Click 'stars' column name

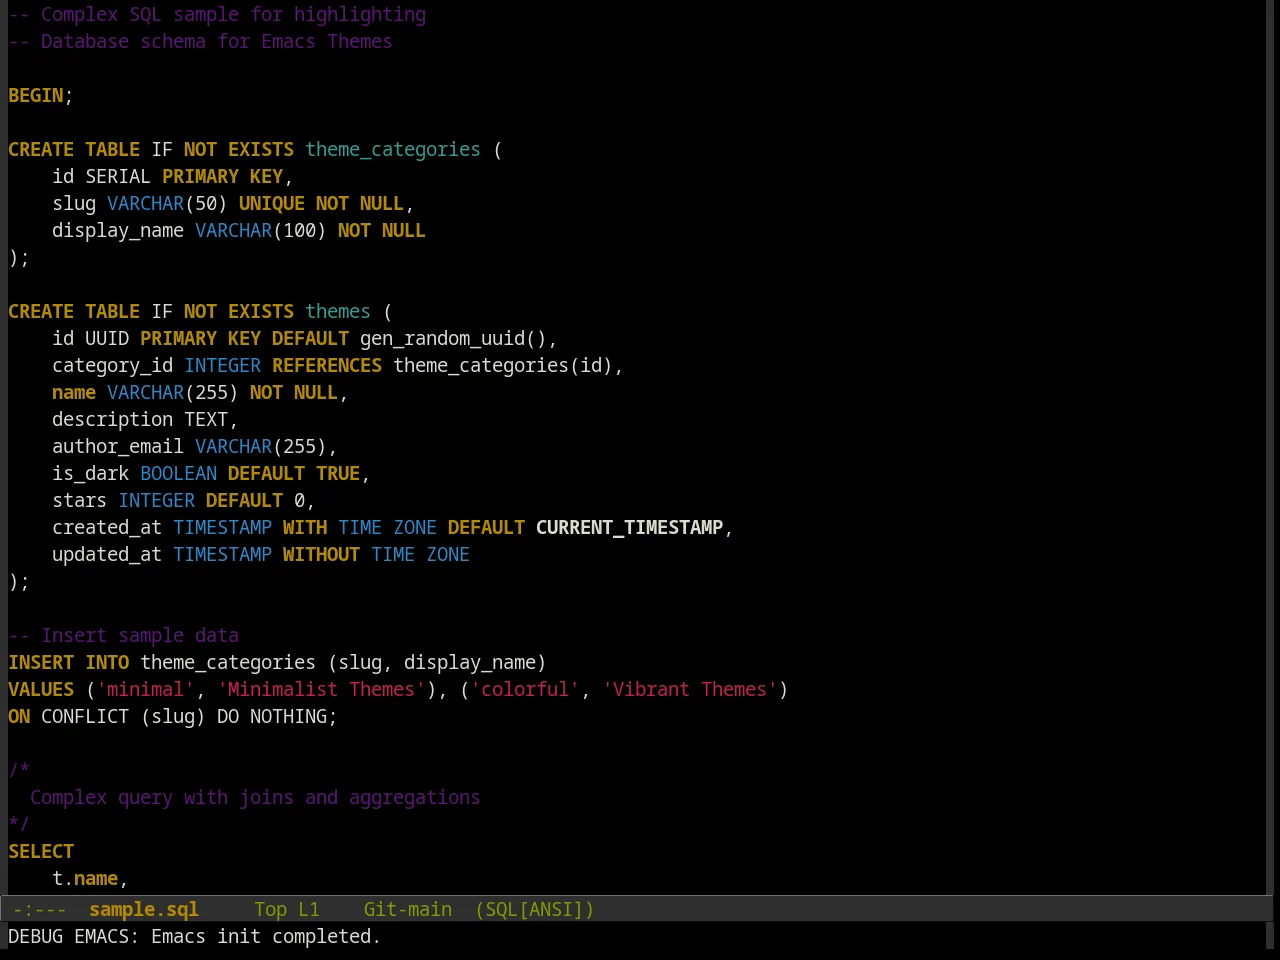coord(80,501)
